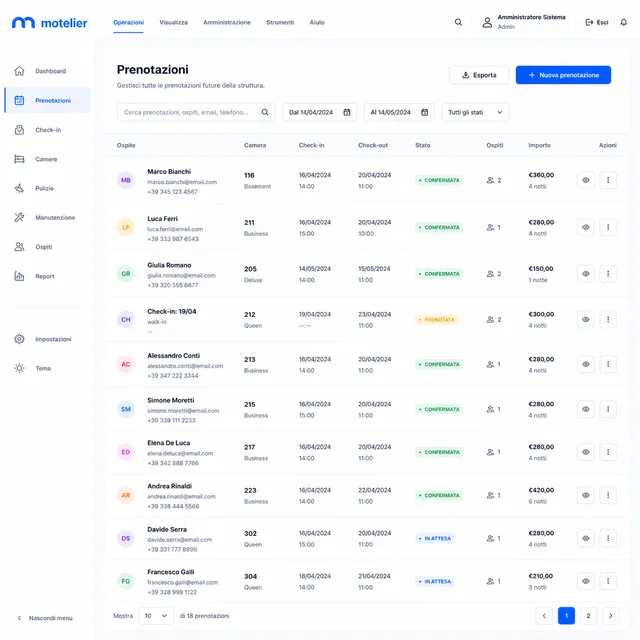This screenshot has height=640, width=640.
Task: View Luca Ferri booking with eye icon
Action: pos(585,227)
